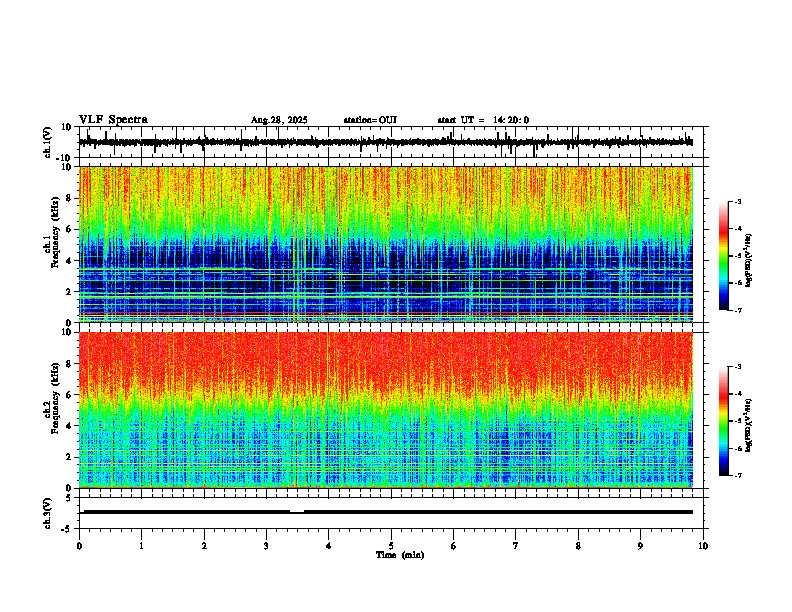This screenshot has width=792, height=612.
Task: Click the 'station=OUJ' label
Action: tap(370, 120)
